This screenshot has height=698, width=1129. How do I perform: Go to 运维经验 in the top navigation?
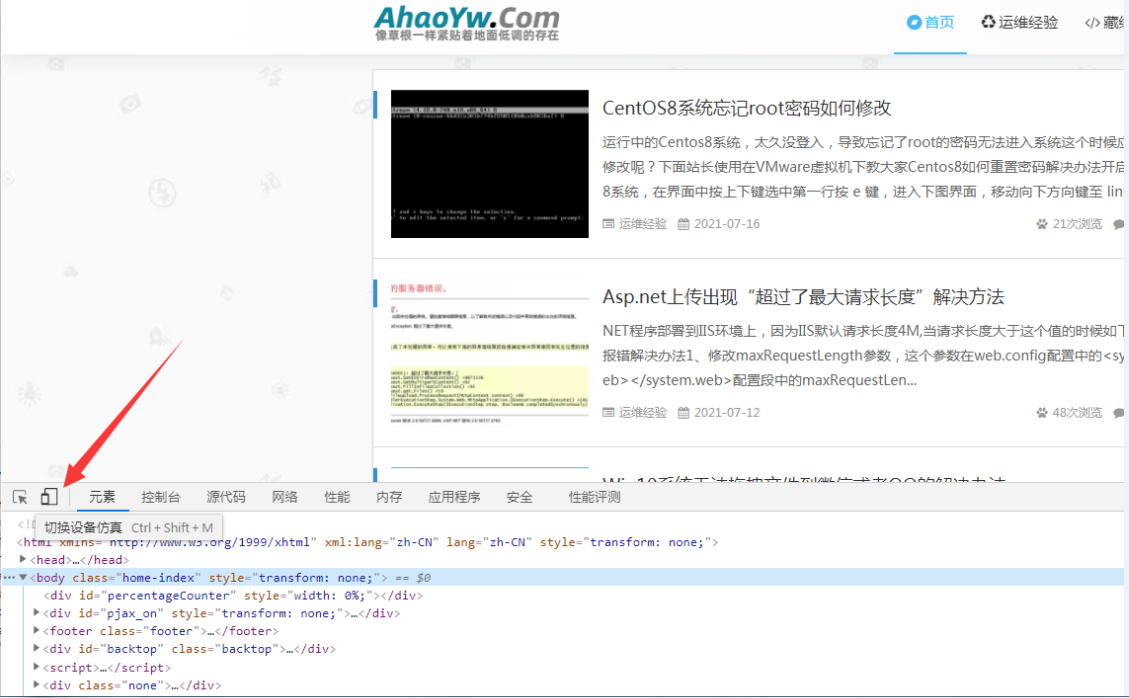click(x=1019, y=23)
